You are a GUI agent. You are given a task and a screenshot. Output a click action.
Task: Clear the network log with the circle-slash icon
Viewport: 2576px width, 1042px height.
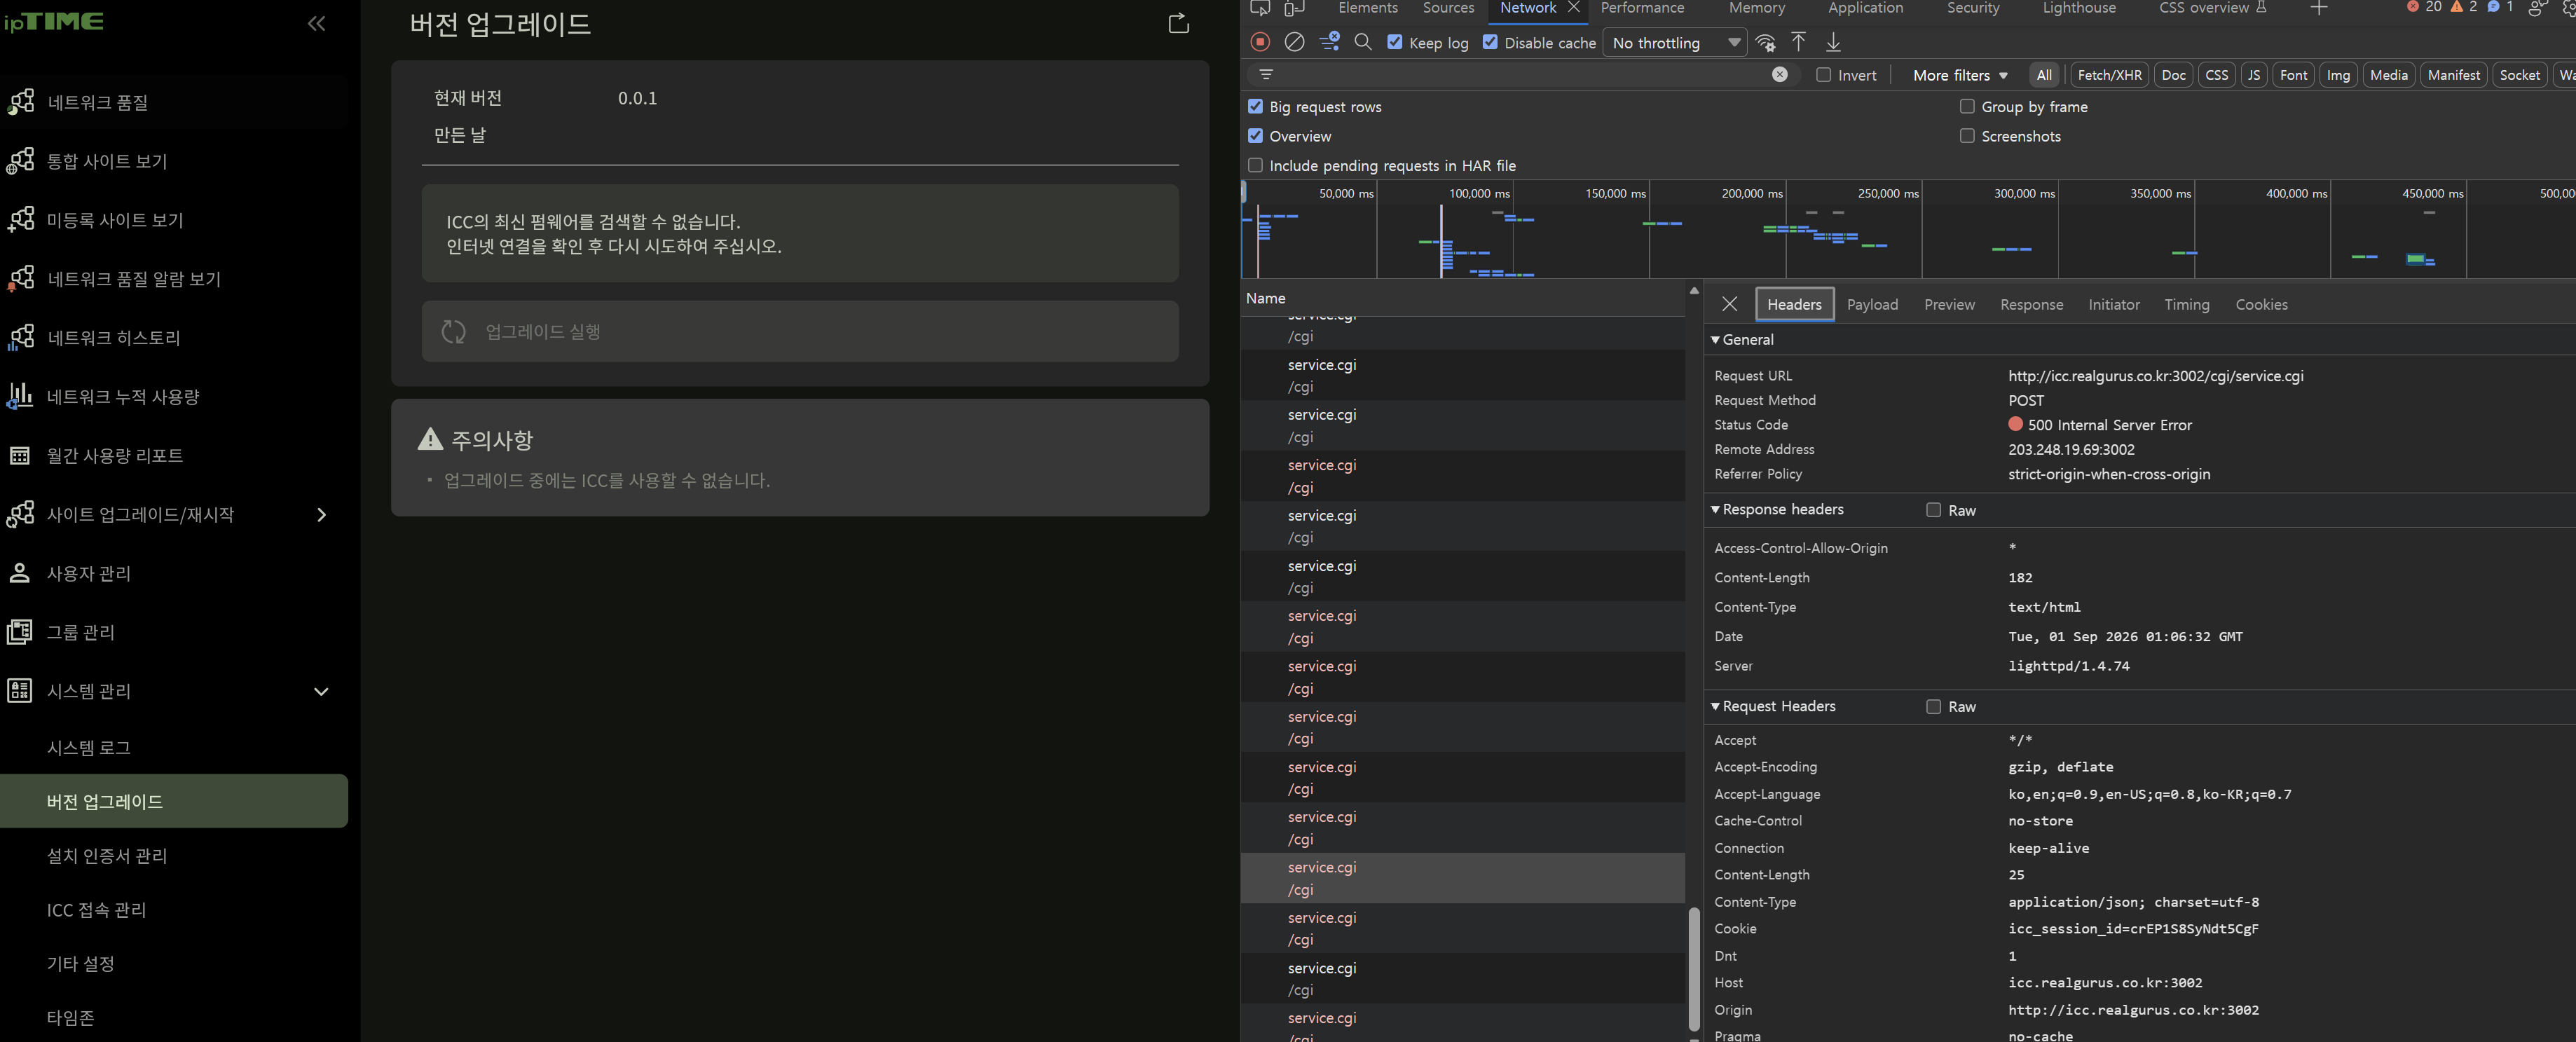coord(1294,42)
